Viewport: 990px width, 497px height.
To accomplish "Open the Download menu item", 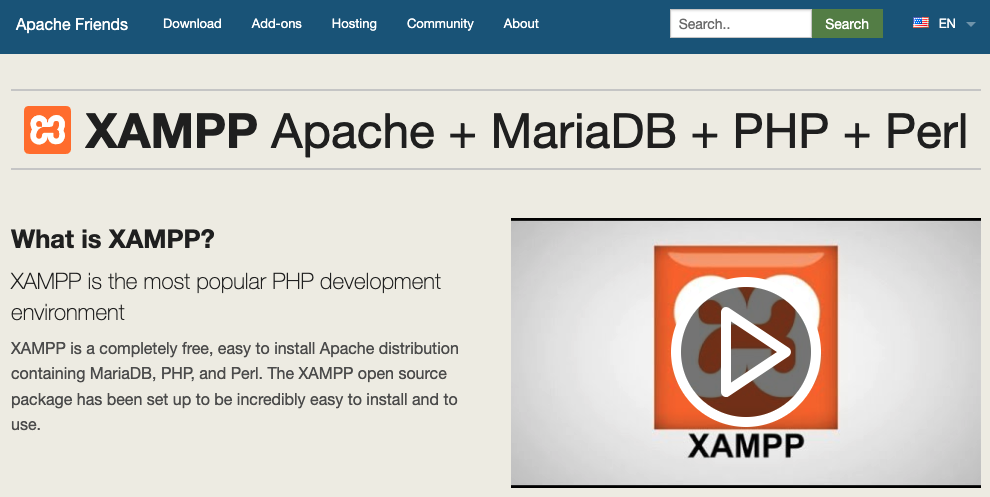I will click(192, 24).
